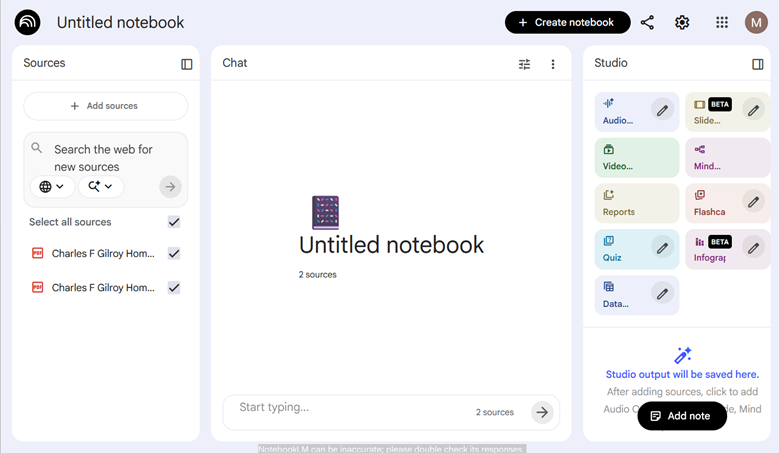This screenshot has height=453, width=779.
Task: Generate a Video Overview
Action: pos(637,157)
